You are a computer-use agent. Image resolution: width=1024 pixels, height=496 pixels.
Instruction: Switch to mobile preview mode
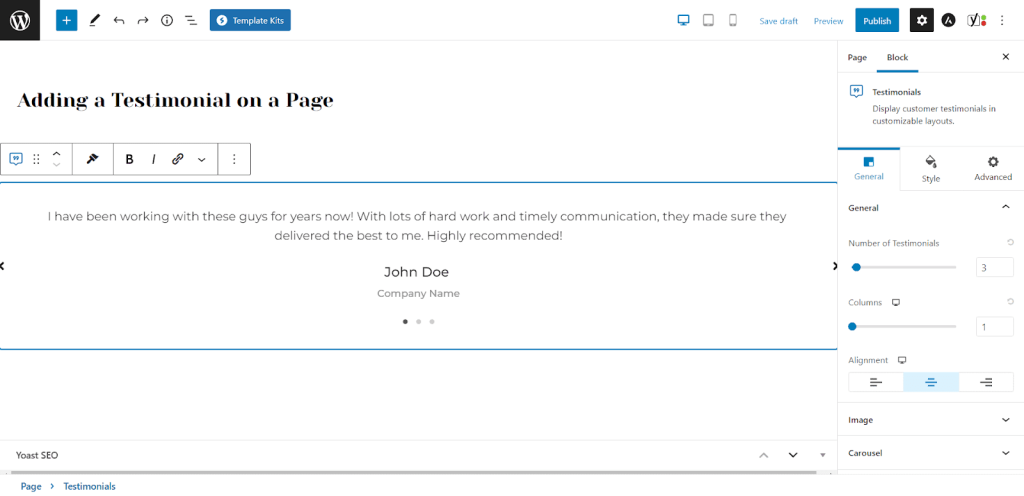click(733, 21)
